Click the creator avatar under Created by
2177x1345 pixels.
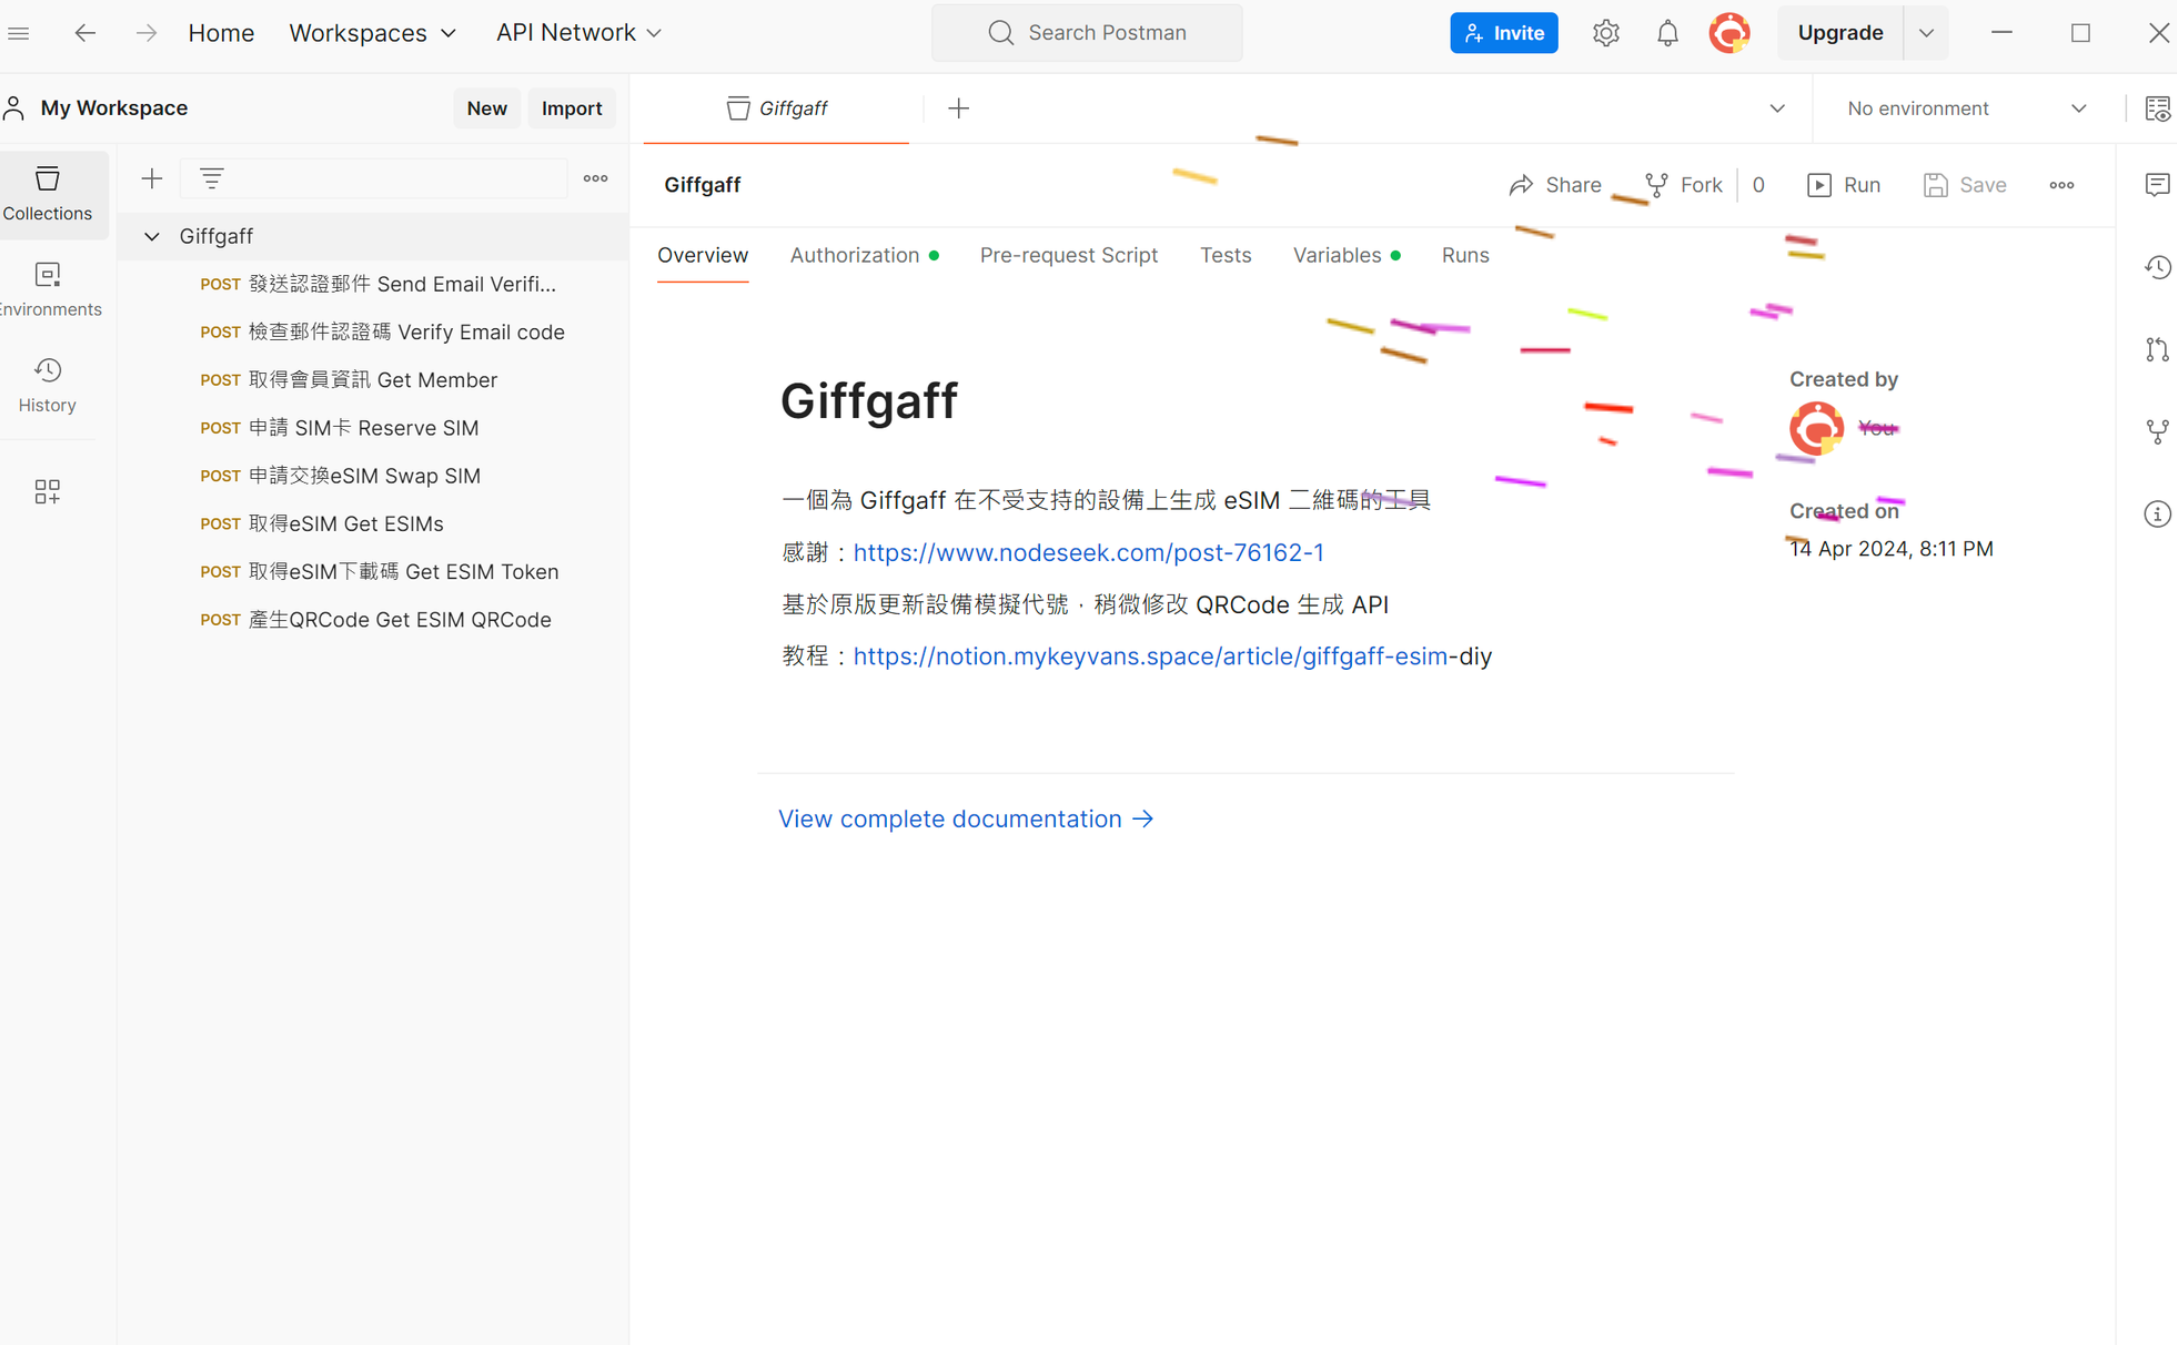(x=1816, y=429)
